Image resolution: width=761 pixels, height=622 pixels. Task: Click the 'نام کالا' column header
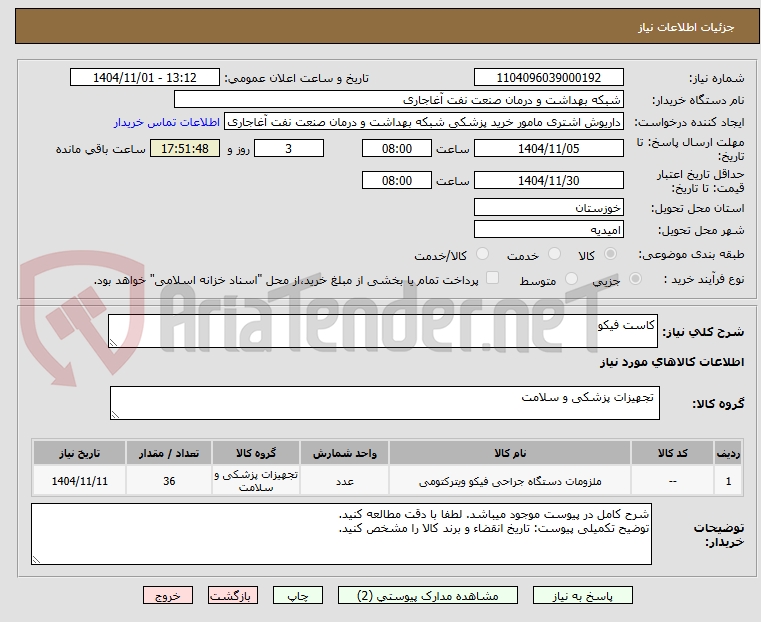(510, 453)
